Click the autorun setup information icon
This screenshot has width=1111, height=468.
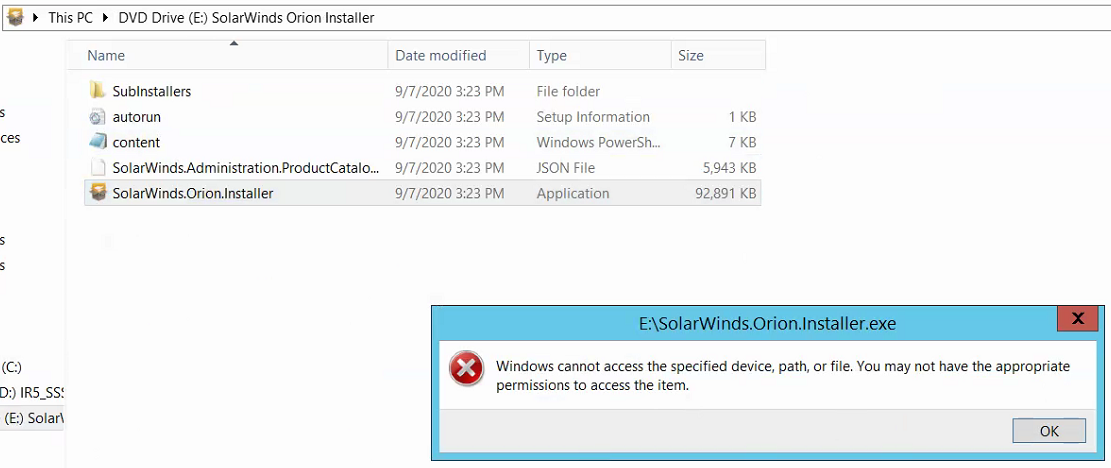click(98, 117)
